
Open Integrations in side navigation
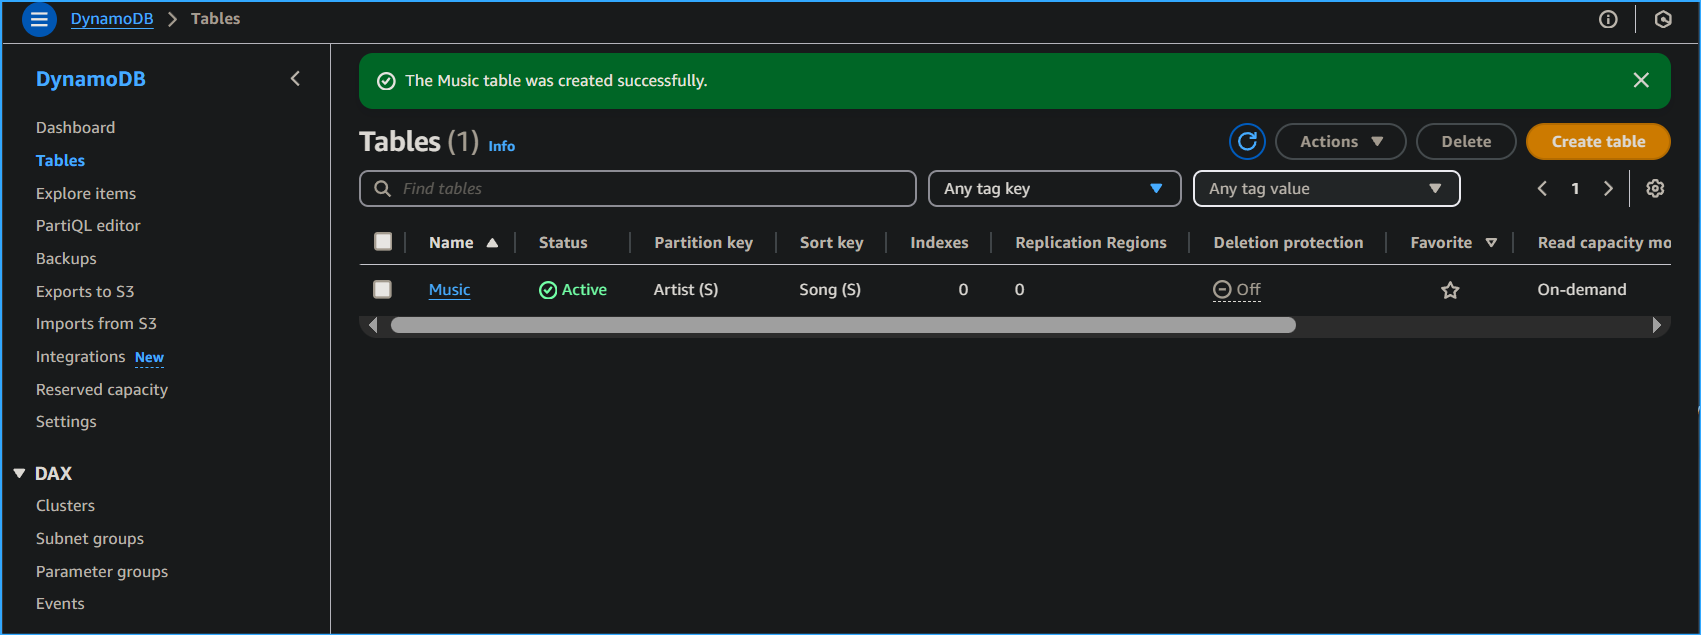(80, 357)
